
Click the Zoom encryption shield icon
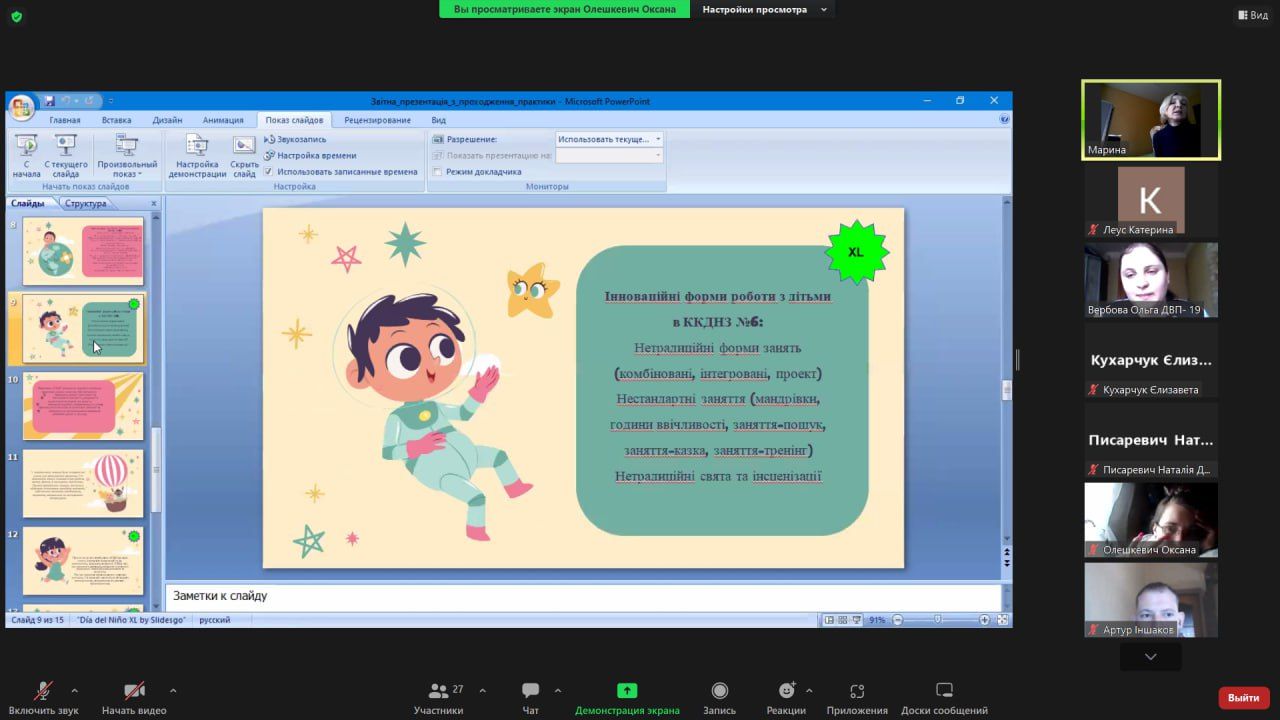click(16, 16)
